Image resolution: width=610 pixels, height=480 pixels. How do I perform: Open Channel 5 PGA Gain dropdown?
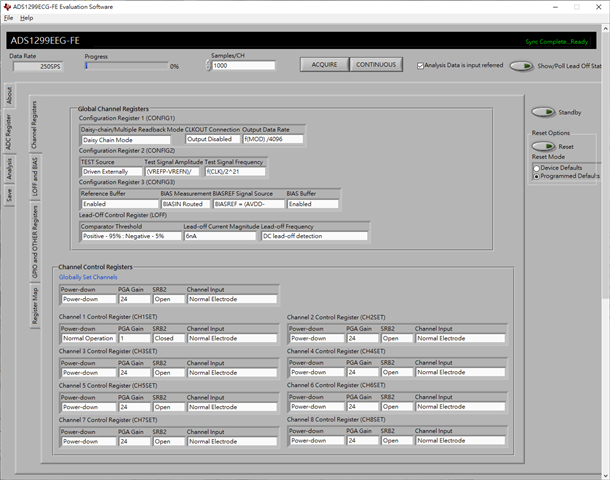[135, 407]
